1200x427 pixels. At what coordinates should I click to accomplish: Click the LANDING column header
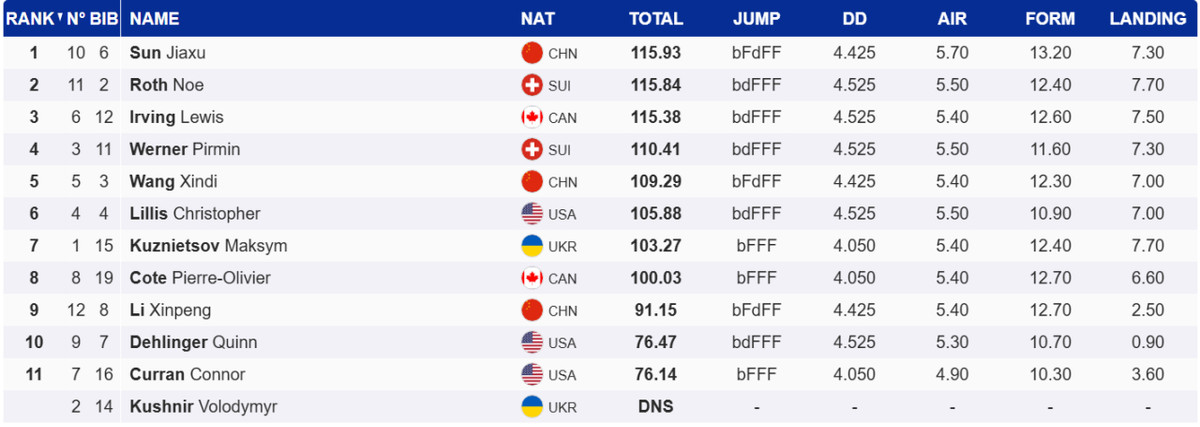click(x=1147, y=18)
